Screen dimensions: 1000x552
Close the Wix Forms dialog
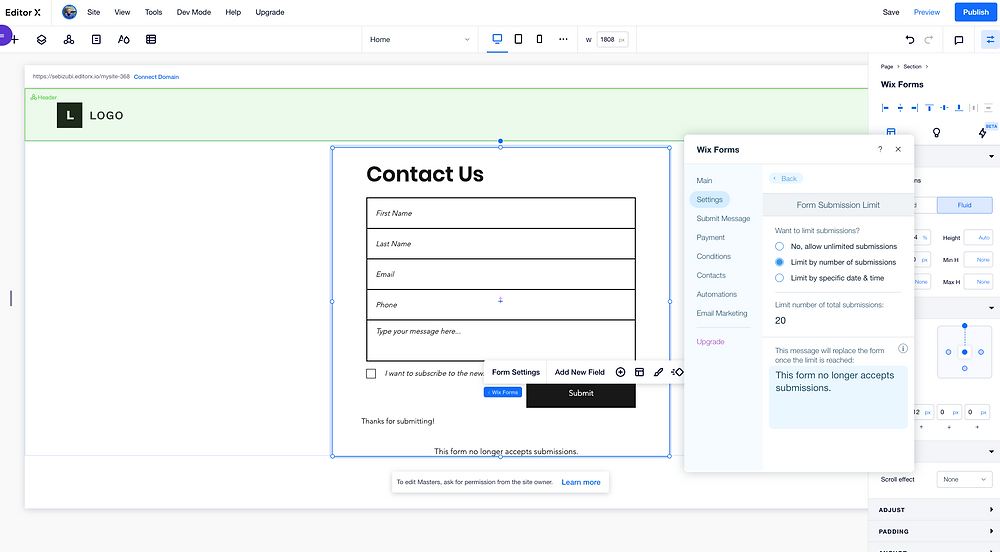click(x=898, y=149)
